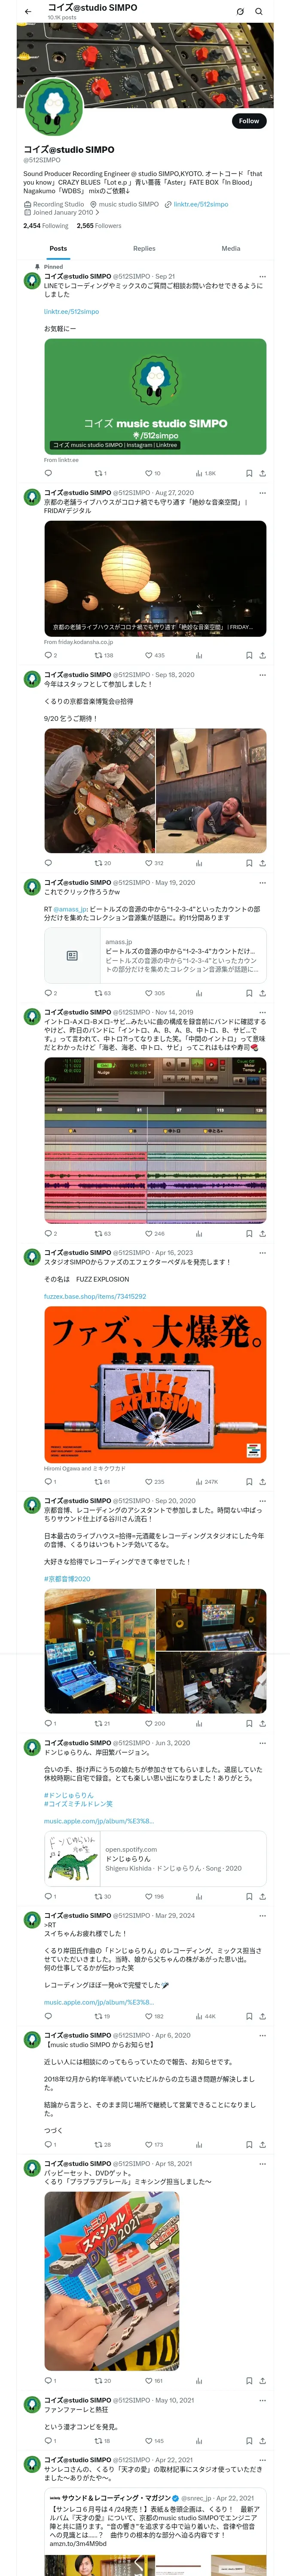Open the #京都音博2020 hashtag
This screenshot has height=2576, width=290.
pos(67,1579)
